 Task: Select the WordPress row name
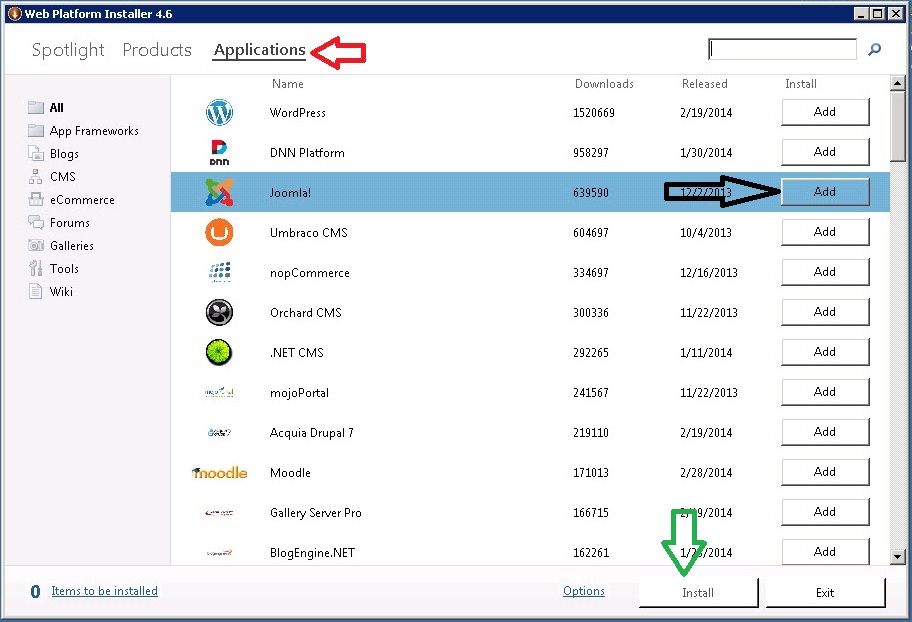(297, 113)
